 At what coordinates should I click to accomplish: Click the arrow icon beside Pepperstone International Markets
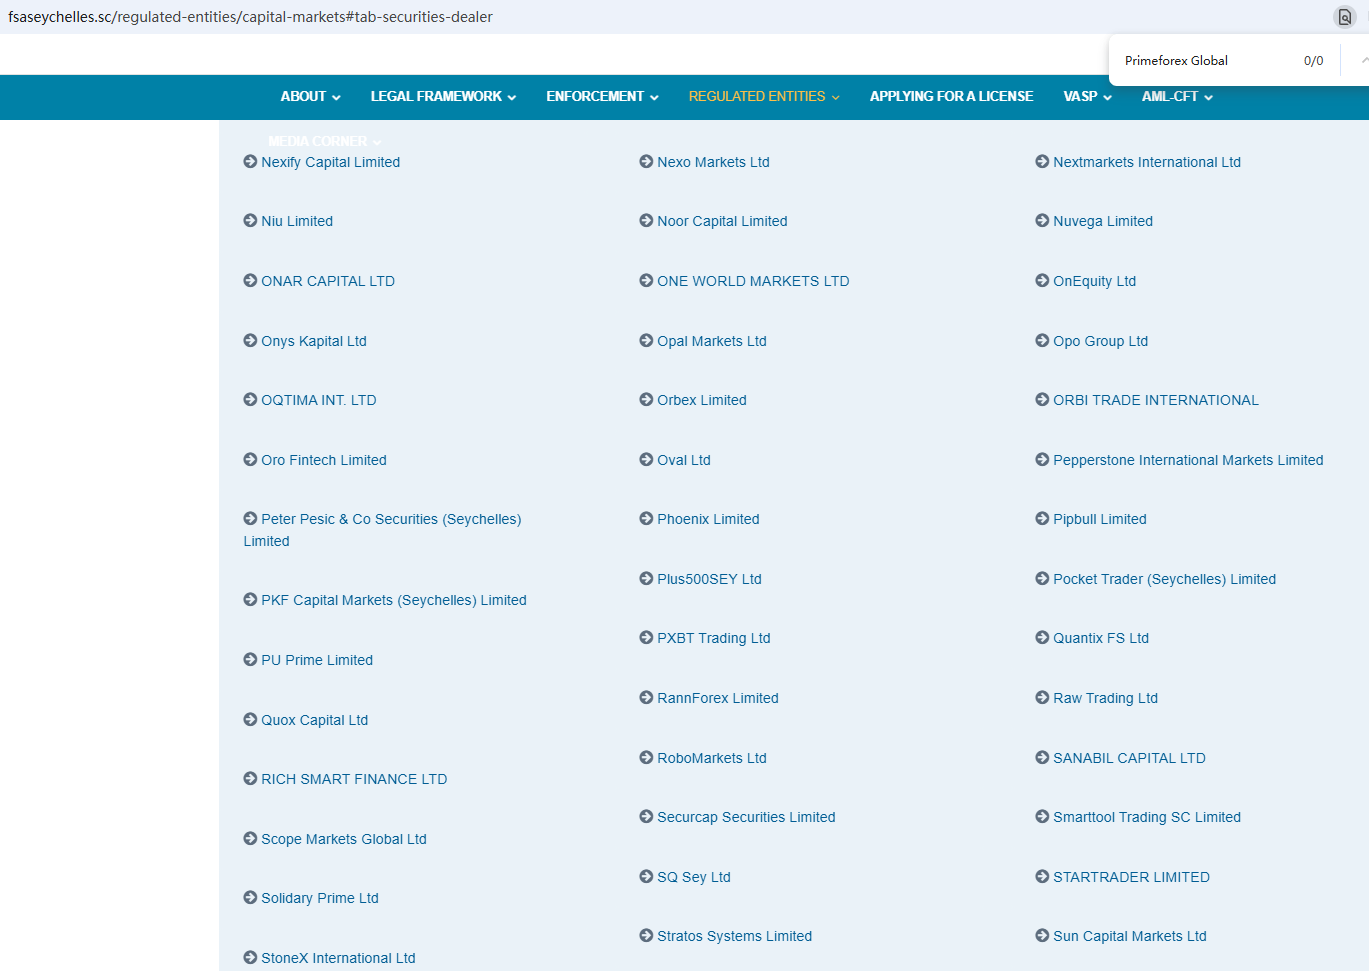coord(1042,459)
